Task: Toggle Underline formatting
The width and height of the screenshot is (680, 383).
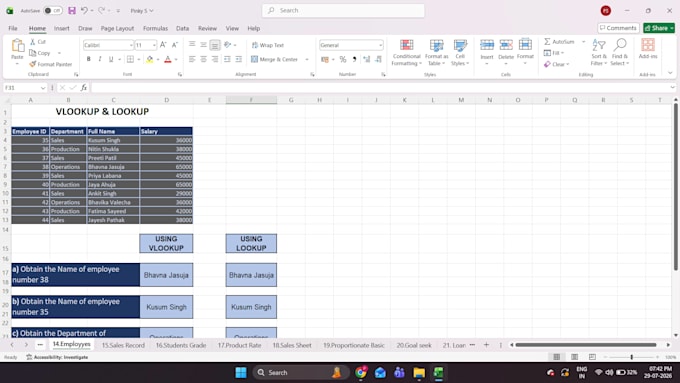Action: tap(111, 59)
